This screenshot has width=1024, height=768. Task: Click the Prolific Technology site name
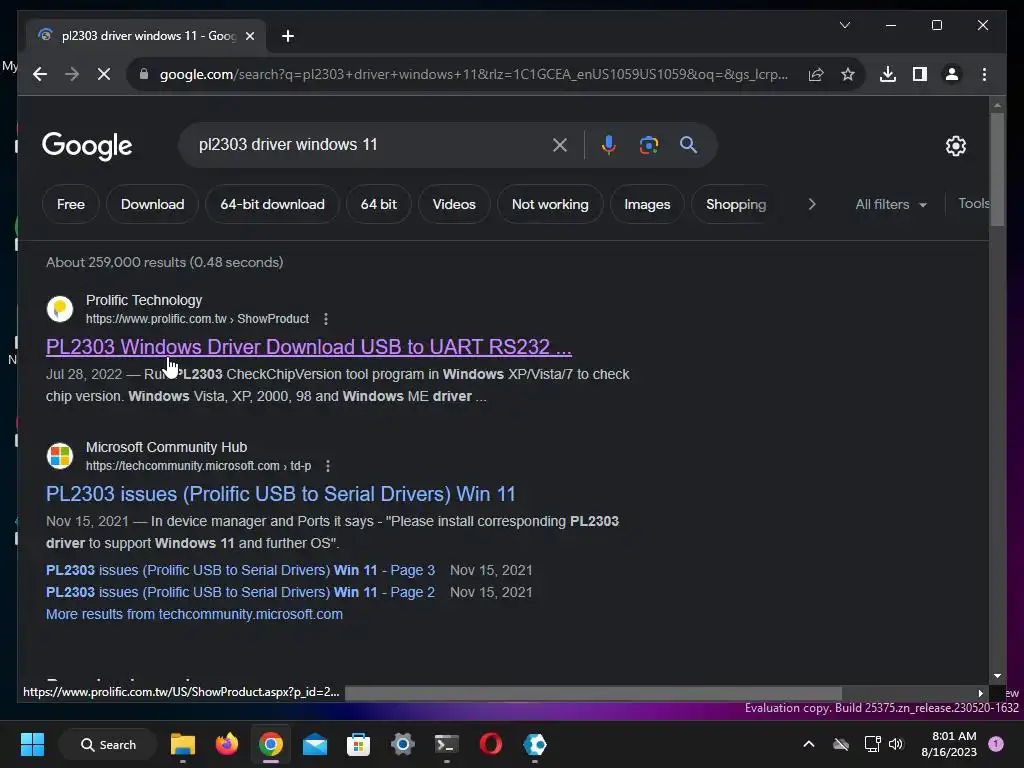click(144, 300)
